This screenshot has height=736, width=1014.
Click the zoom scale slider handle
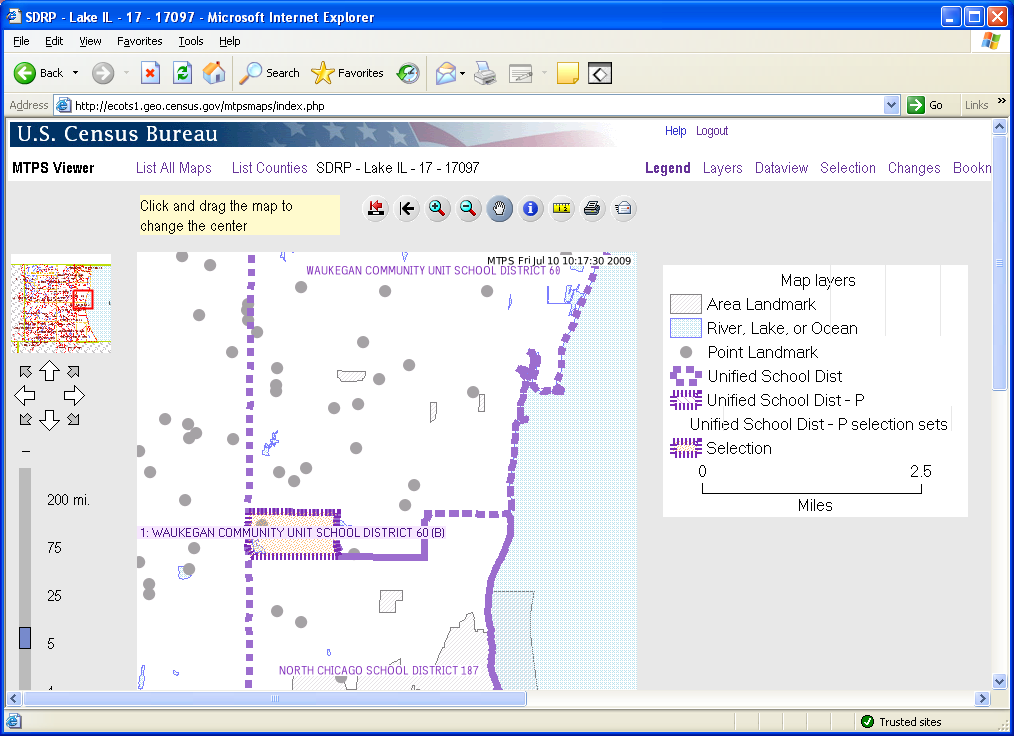pyautogui.click(x=25, y=638)
